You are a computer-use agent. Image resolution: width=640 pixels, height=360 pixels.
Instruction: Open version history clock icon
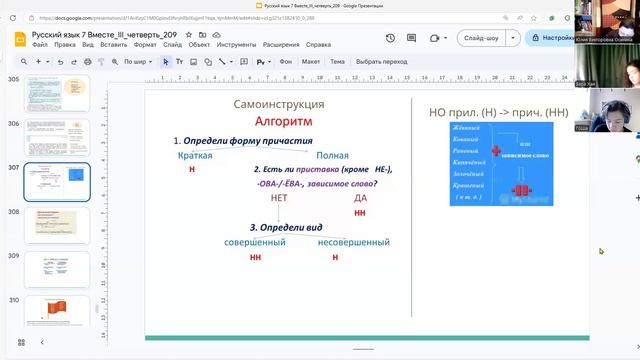pos(390,38)
